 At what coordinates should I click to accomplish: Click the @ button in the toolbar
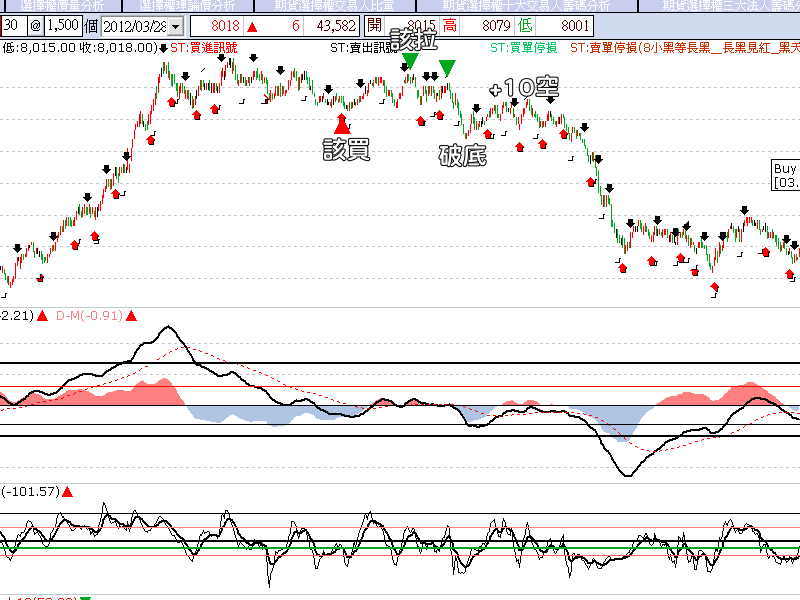pos(35,26)
